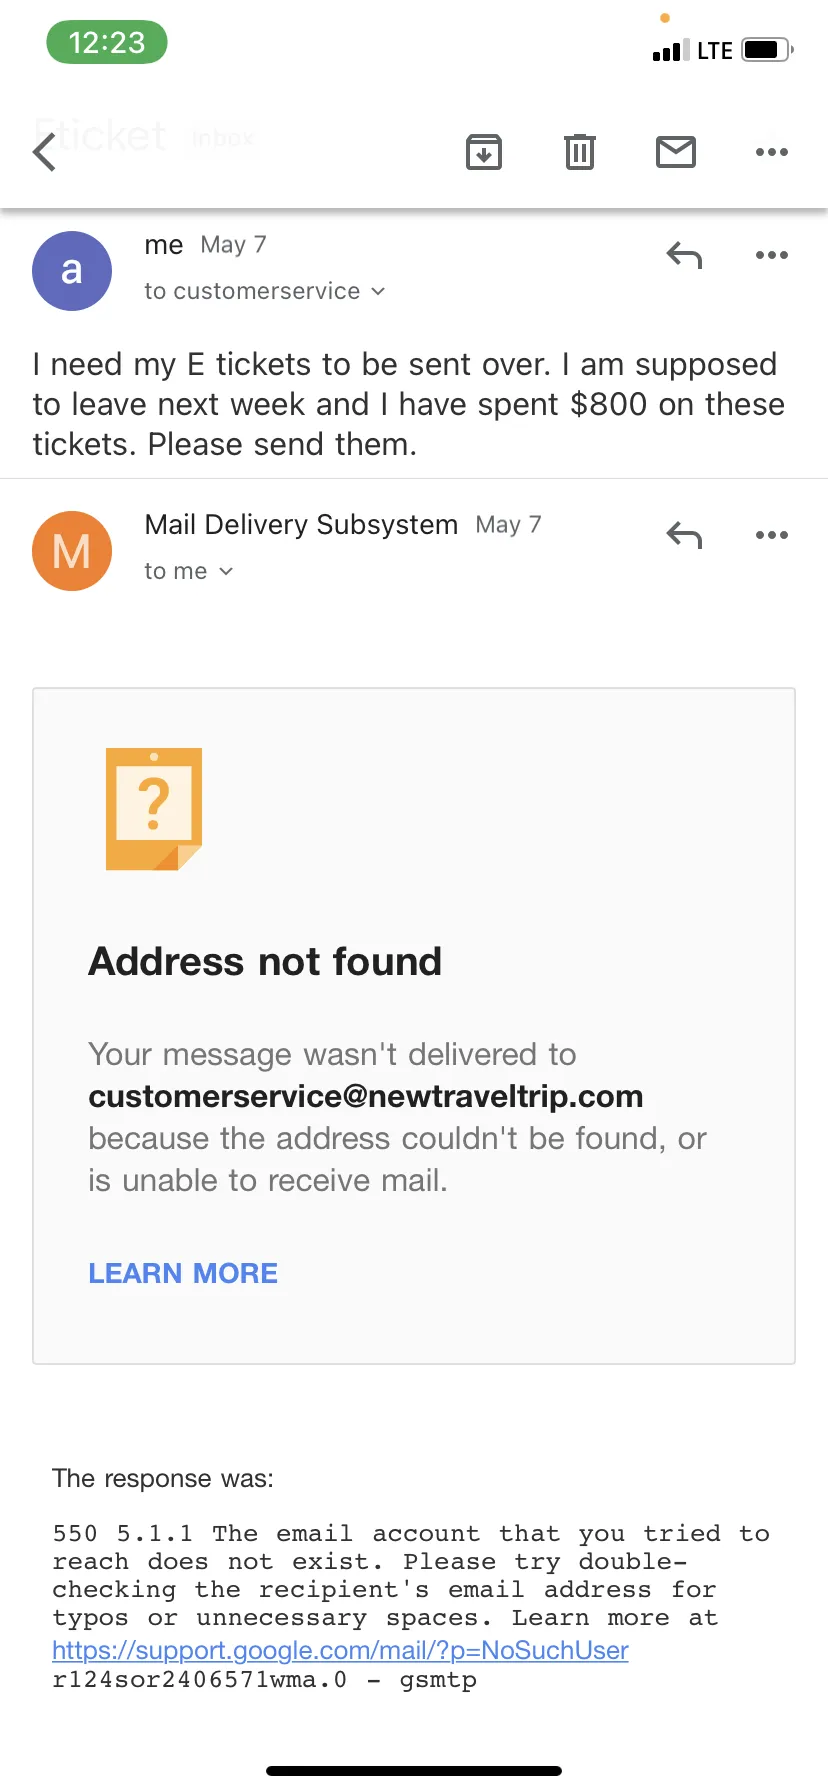This screenshot has width=828, height=1792.
Task: Tap the orange 'M' sender avatar
Action: coord(72,551)
